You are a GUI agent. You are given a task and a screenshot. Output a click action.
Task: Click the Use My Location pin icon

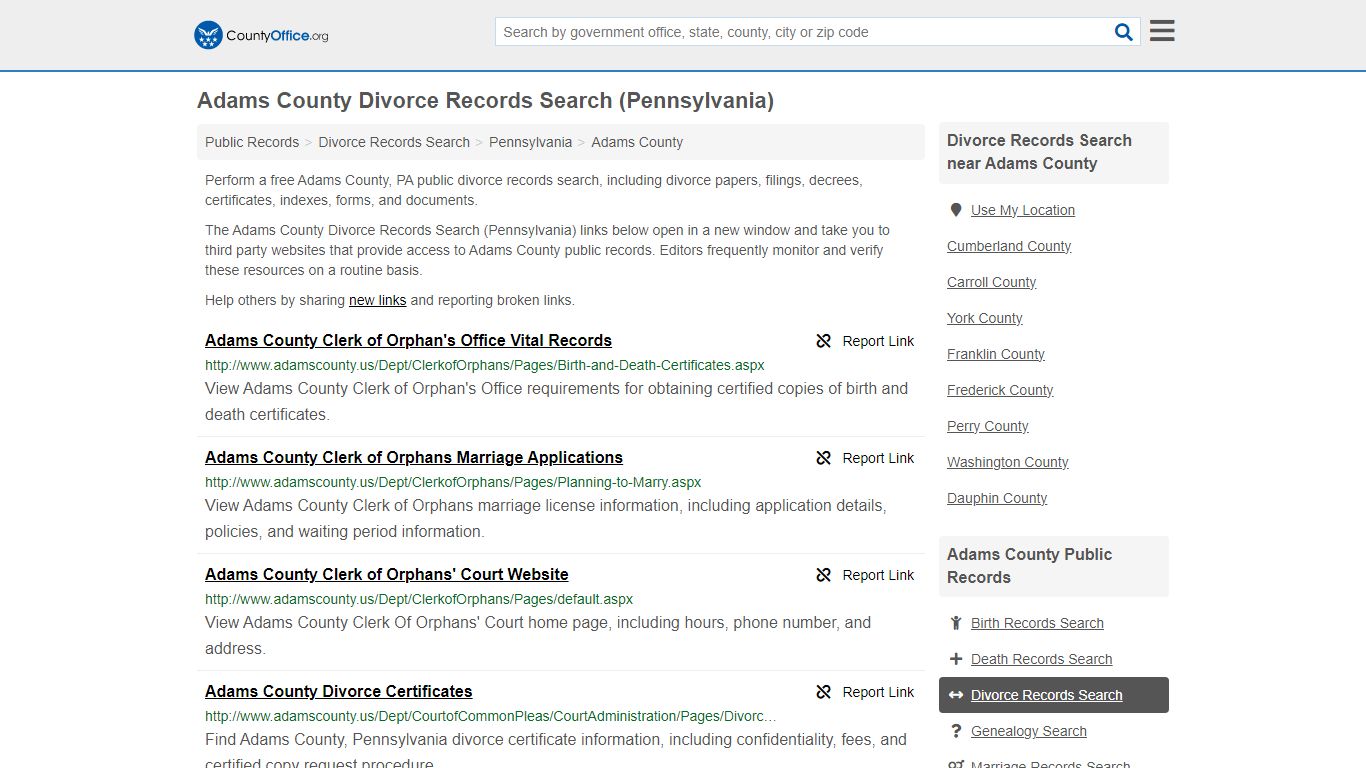click(x=956, y=210)
